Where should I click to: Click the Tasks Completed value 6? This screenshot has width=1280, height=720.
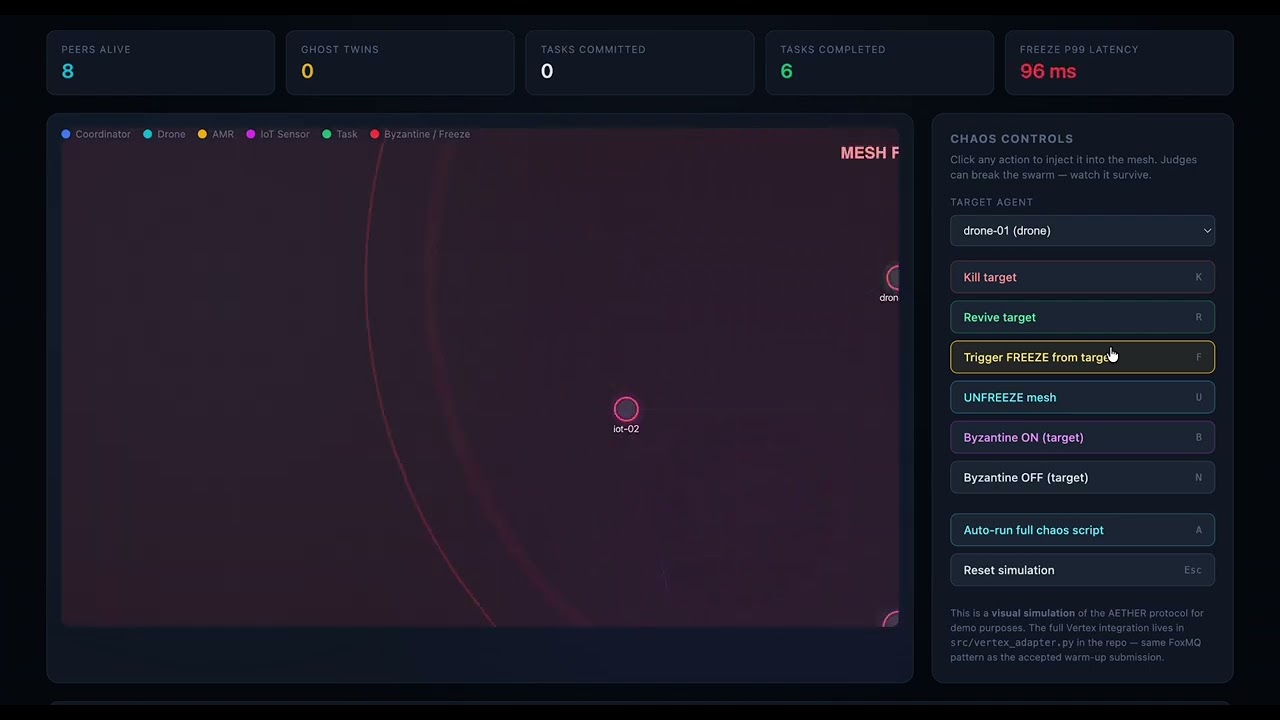(x=787, y=71)
